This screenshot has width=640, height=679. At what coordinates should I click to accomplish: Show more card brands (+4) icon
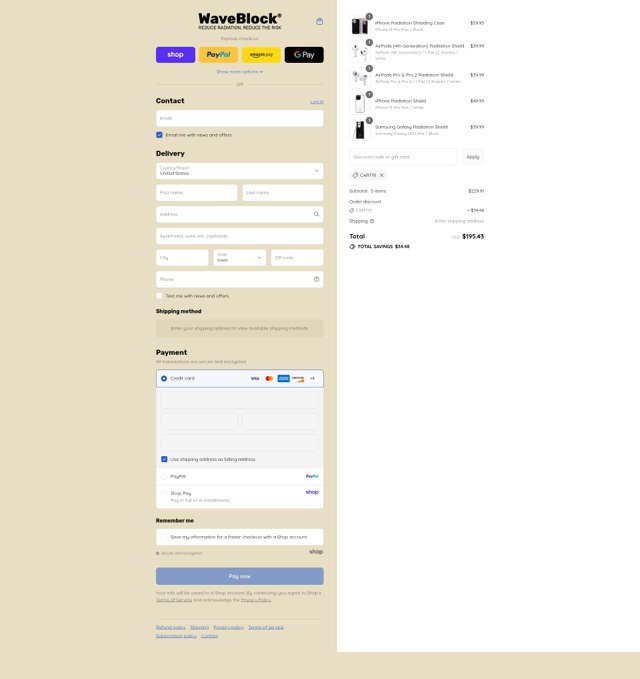[x=312, y=378]
